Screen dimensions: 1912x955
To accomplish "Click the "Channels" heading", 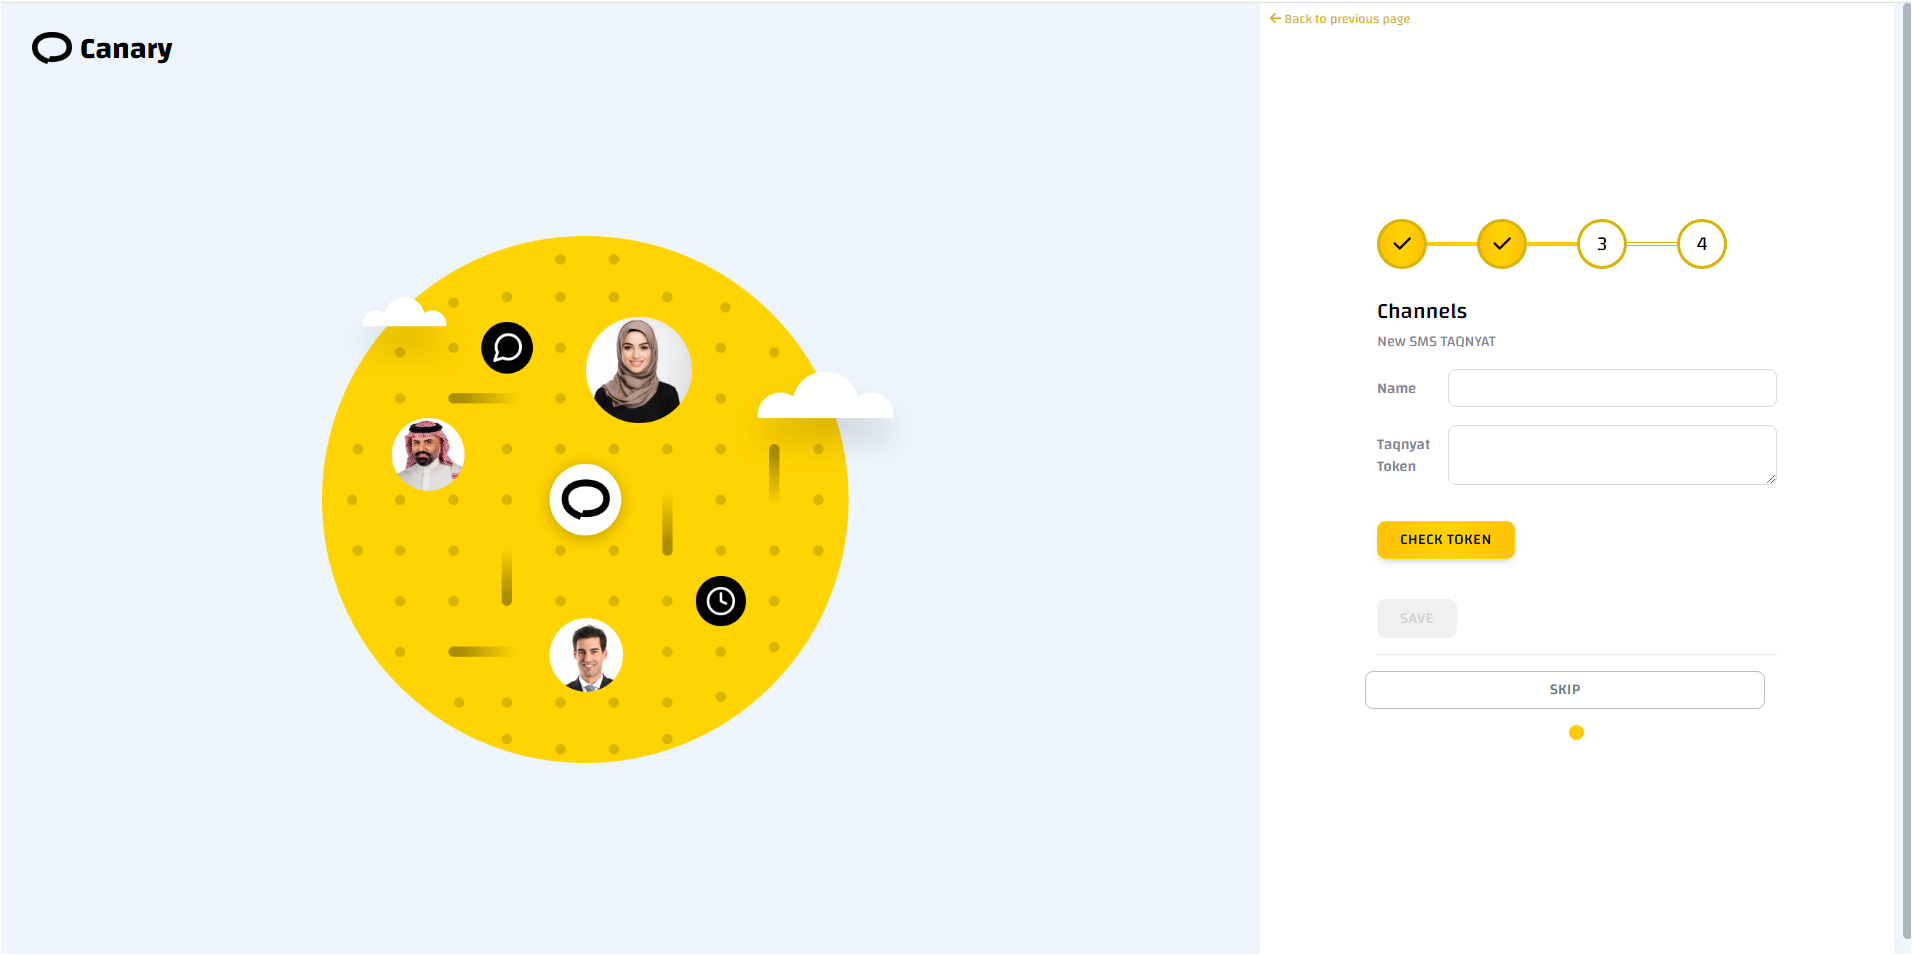I will coord(1422,311).
